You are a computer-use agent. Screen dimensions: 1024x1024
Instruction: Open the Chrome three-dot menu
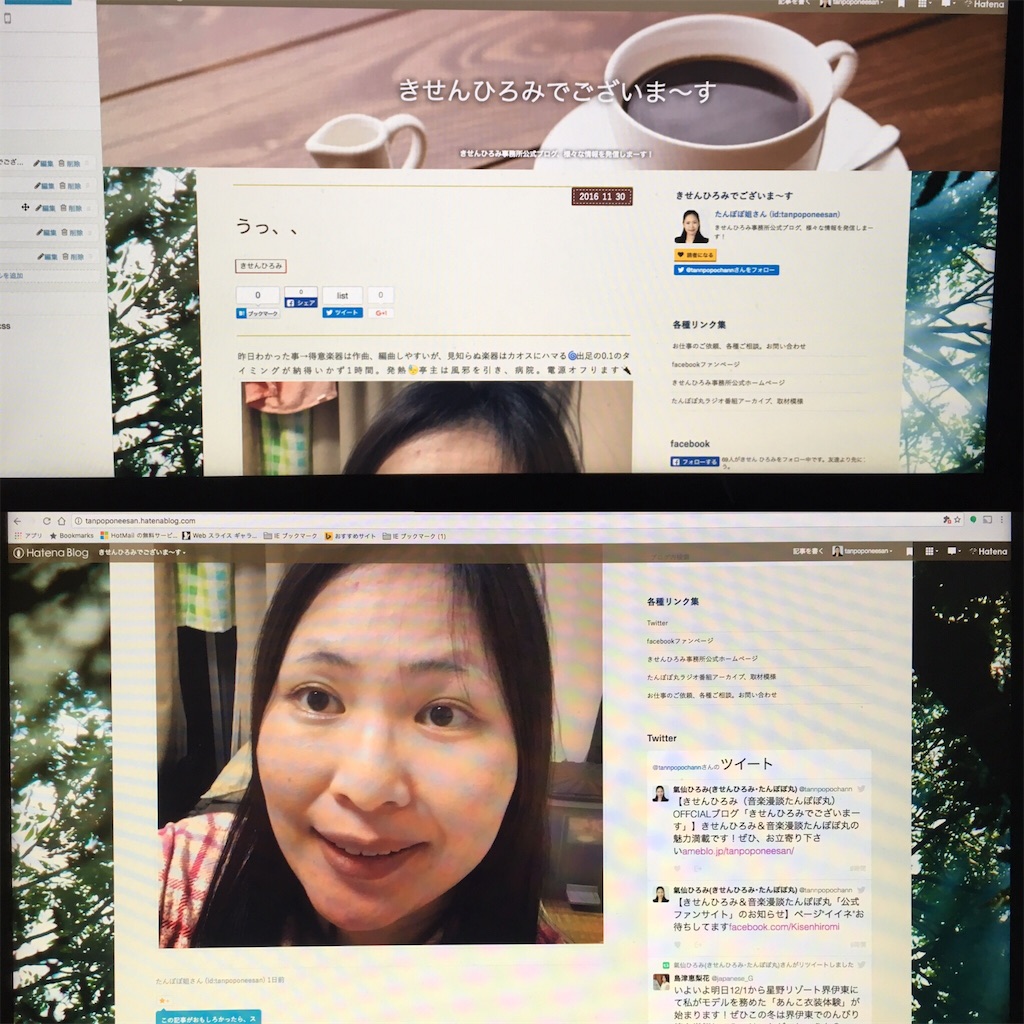click(1002, 520)
